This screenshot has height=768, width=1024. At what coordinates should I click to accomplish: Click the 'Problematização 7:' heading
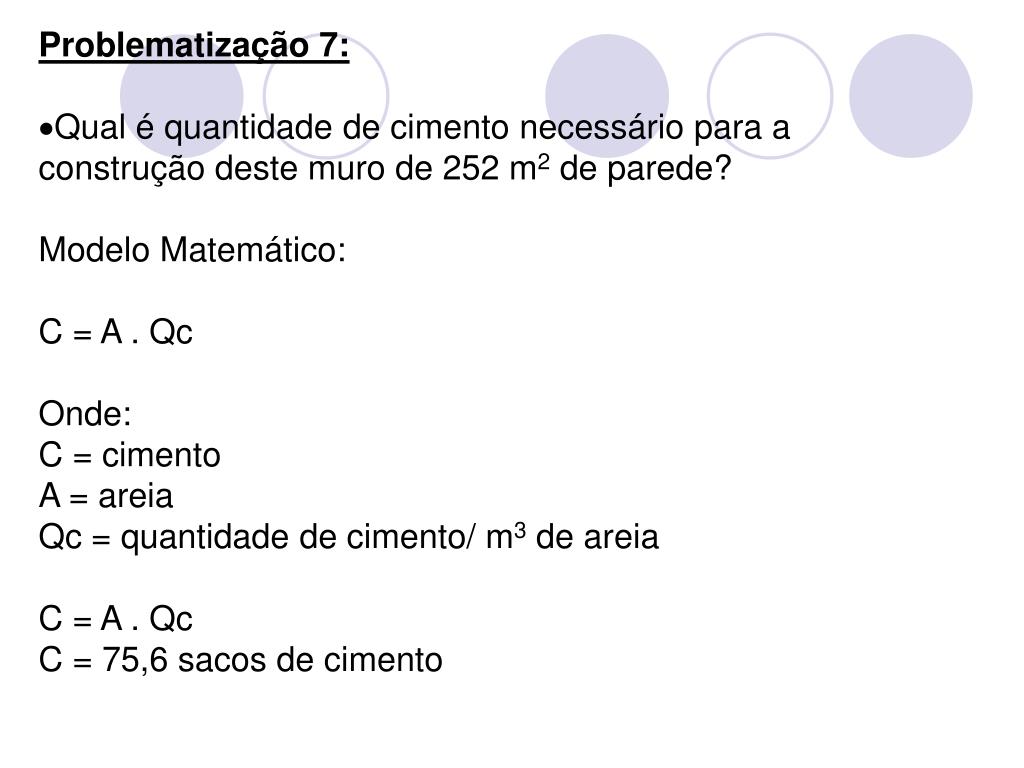click(194, 46)
